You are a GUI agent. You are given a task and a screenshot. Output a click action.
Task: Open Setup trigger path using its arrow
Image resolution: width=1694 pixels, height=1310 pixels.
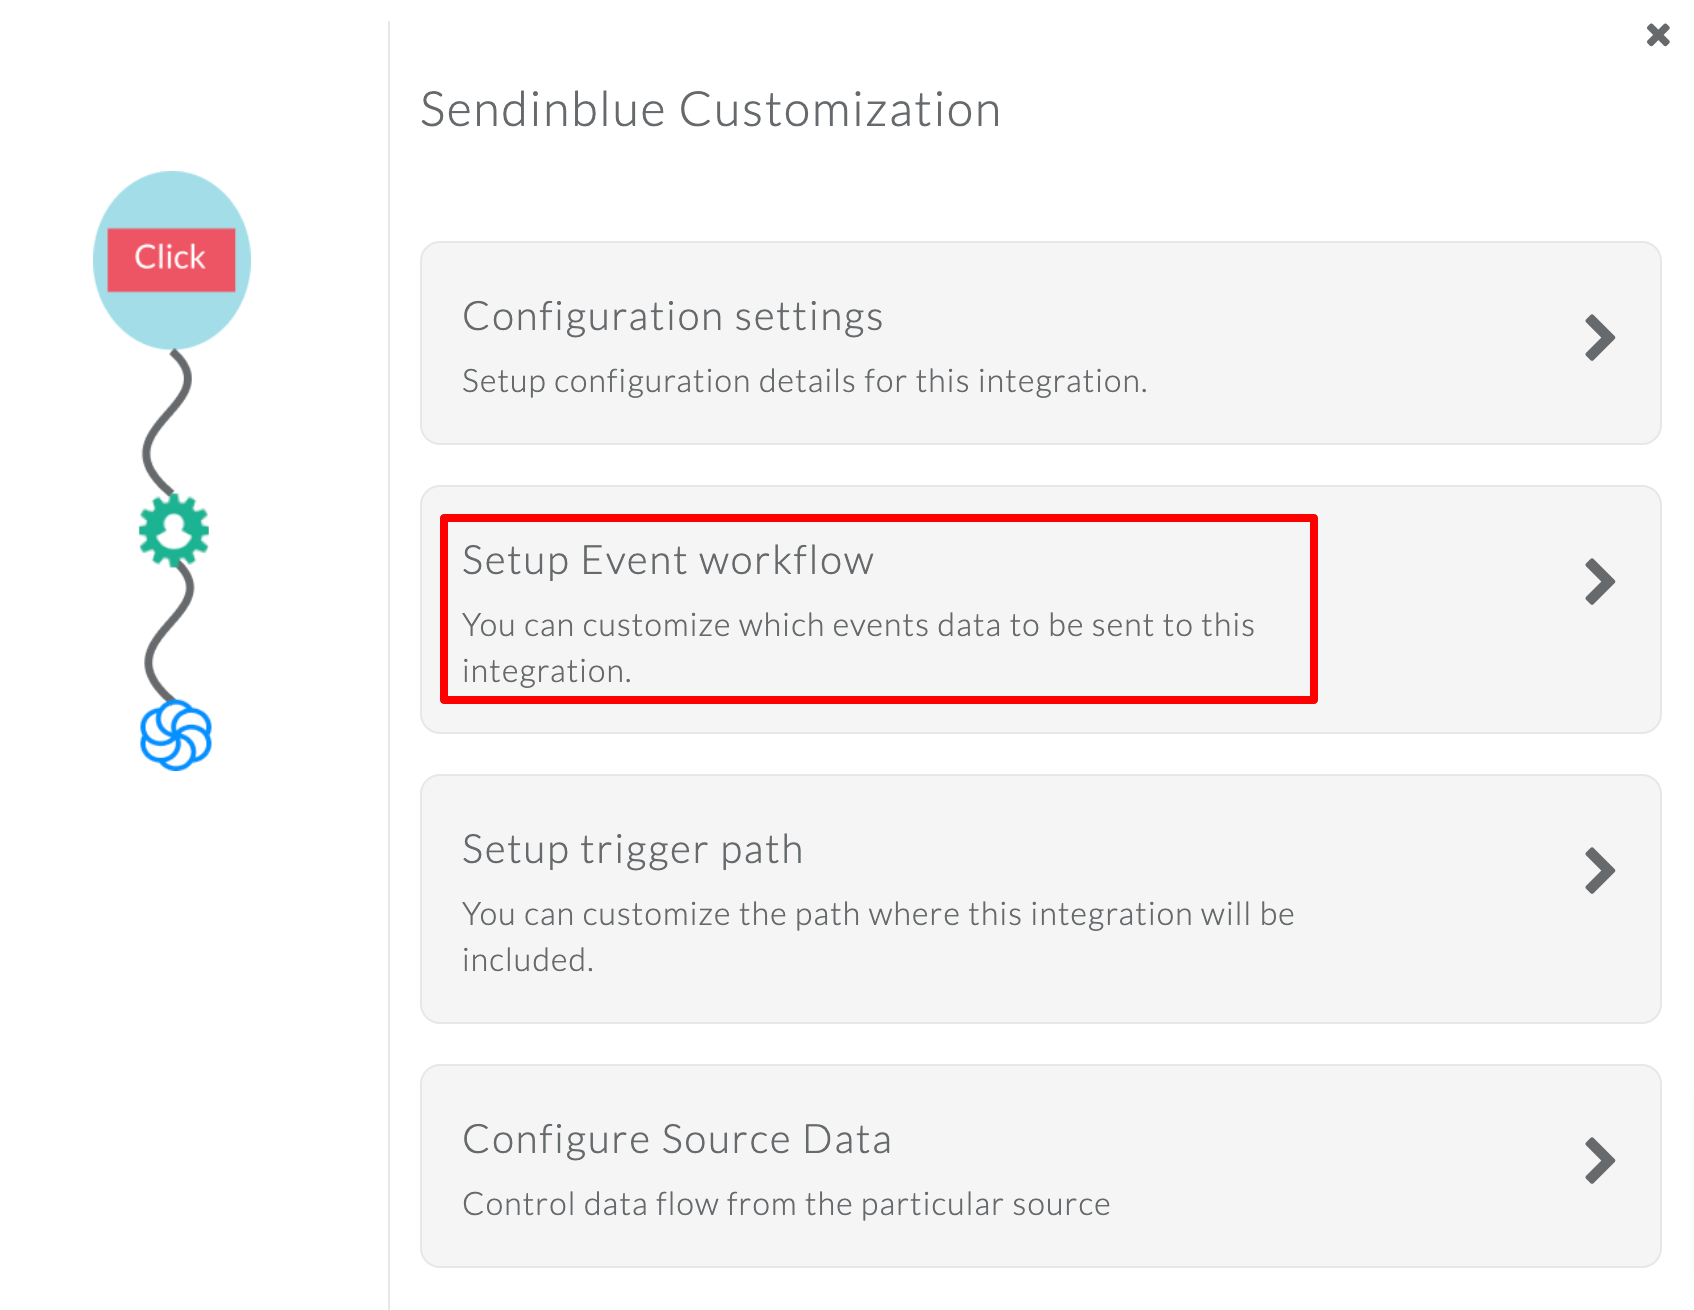tap(1601, 870)
